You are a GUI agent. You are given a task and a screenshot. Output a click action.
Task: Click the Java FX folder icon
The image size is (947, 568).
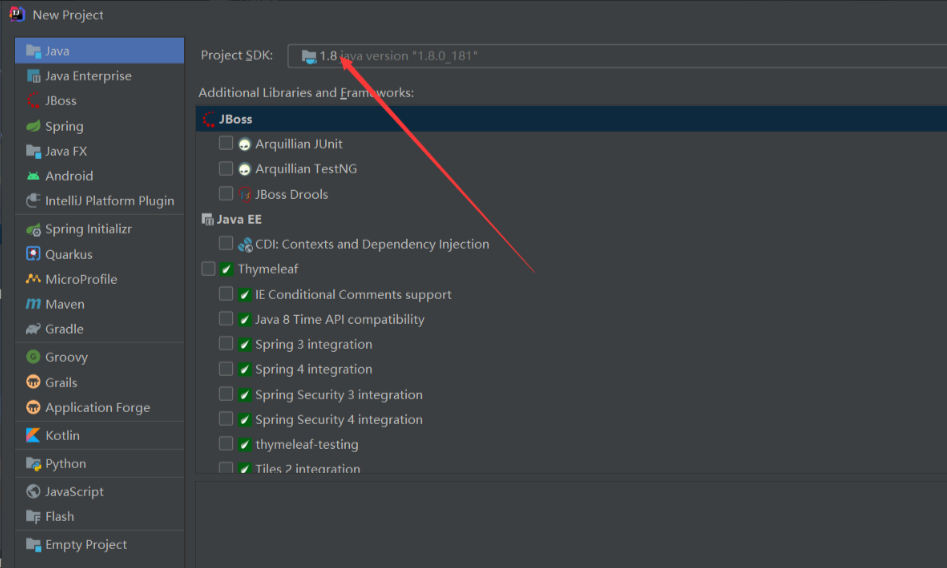pos(33,151)
